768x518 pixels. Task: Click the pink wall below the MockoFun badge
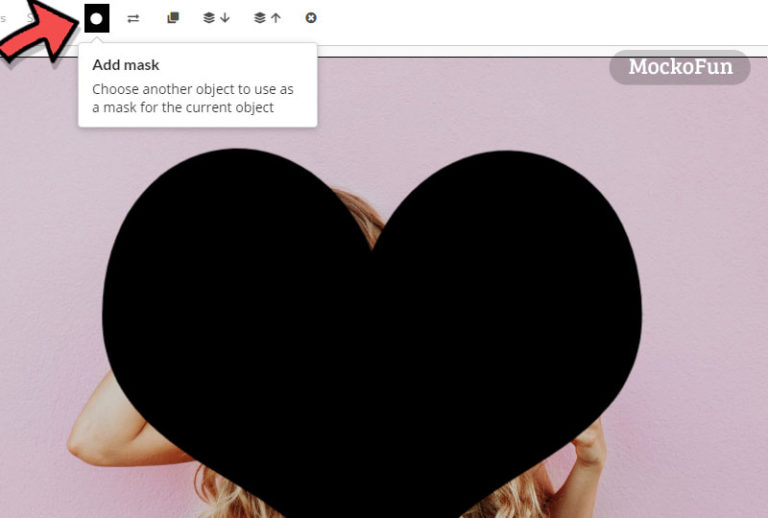point(690,200)
